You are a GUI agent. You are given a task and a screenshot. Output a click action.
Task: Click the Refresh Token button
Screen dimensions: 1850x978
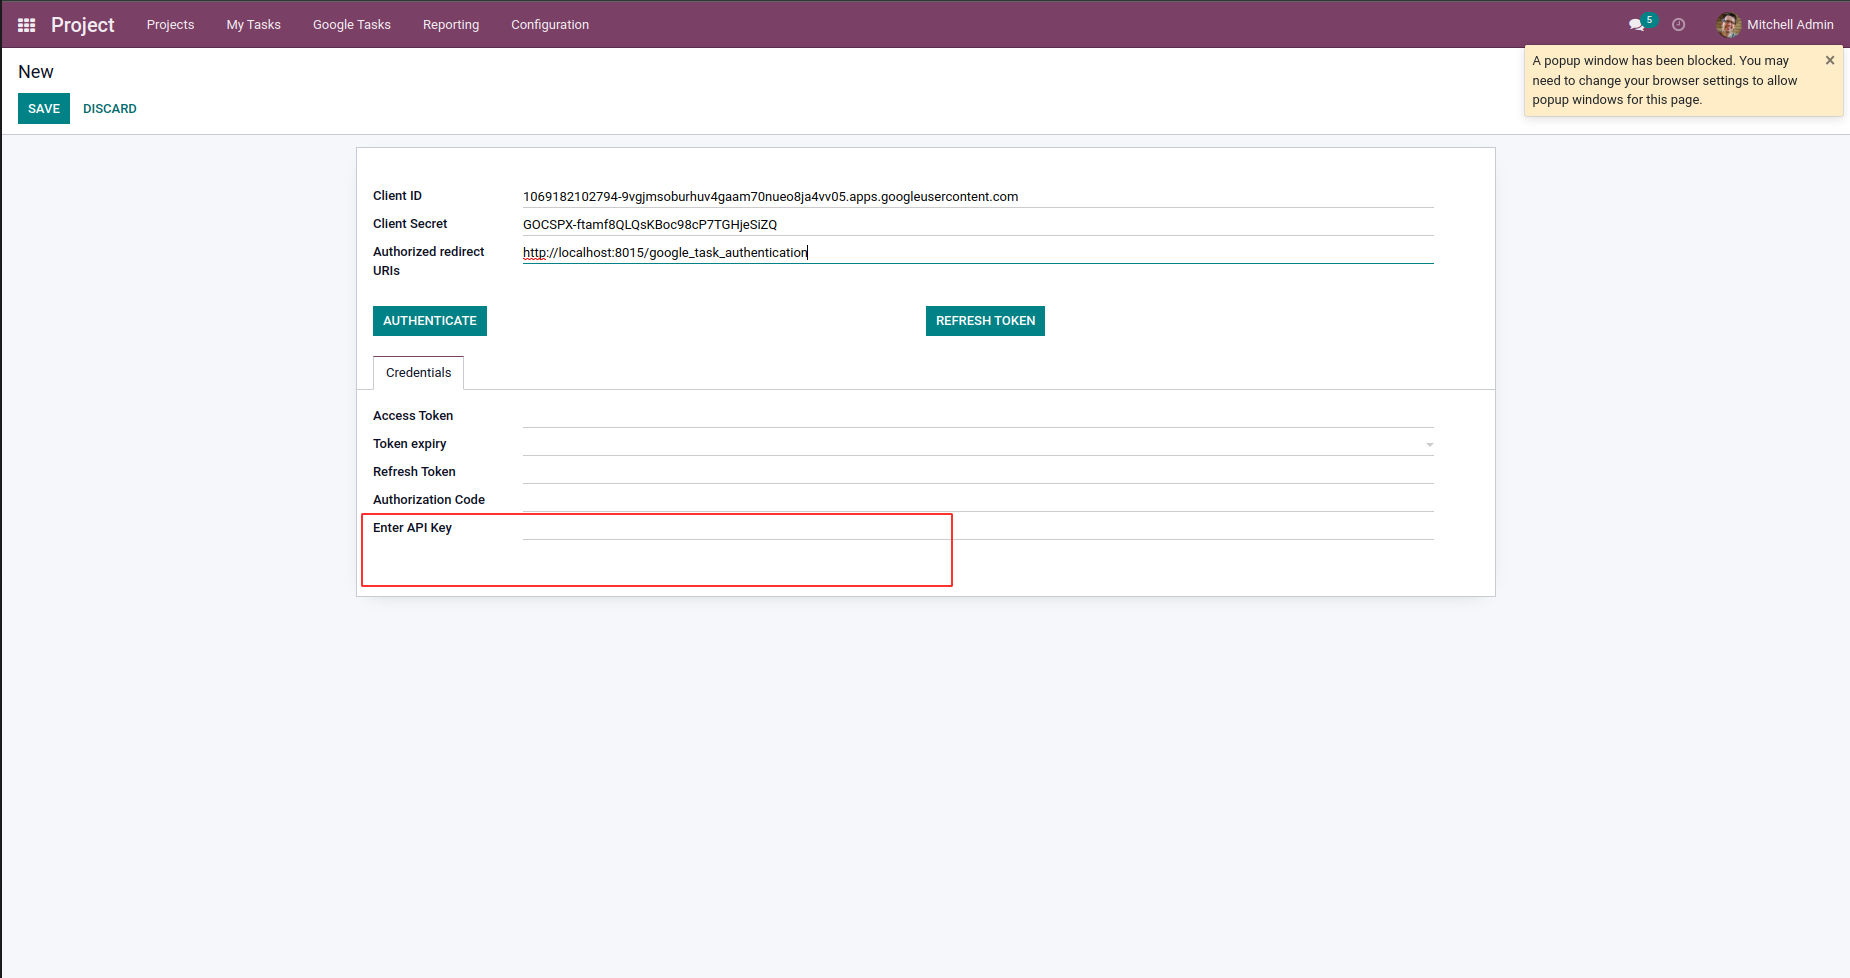(985, 321)
